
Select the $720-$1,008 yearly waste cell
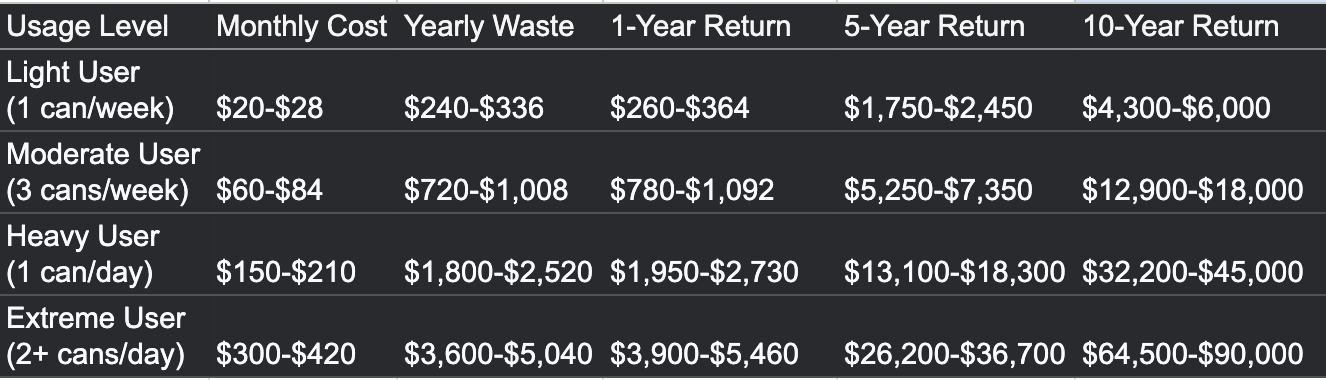tap(486, 190)
